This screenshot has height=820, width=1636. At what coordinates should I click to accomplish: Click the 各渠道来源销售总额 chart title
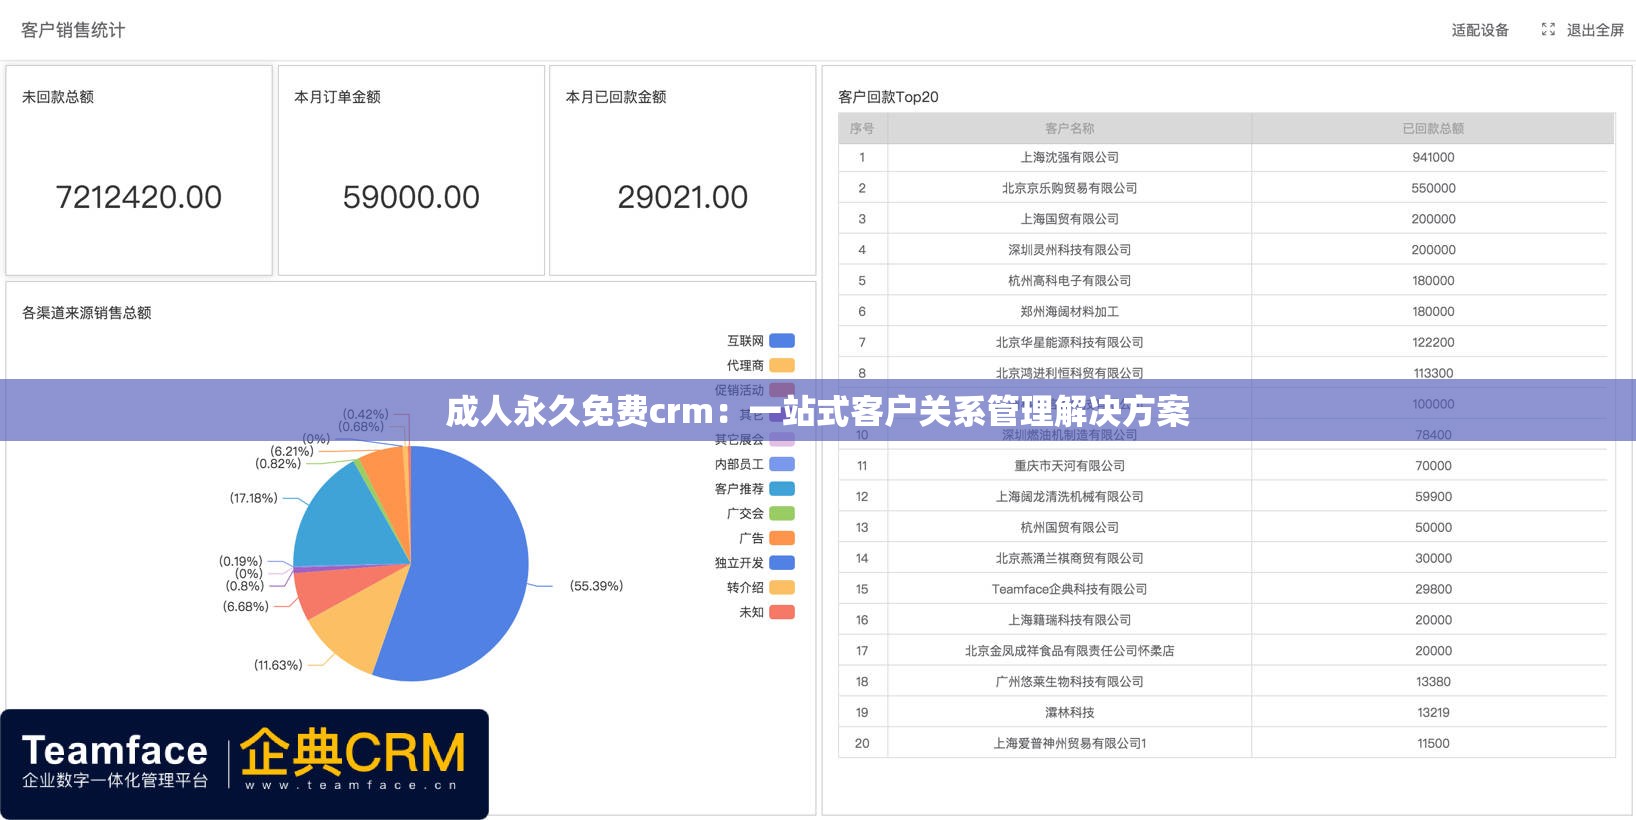pyautogui.click(x=87, y=313)
